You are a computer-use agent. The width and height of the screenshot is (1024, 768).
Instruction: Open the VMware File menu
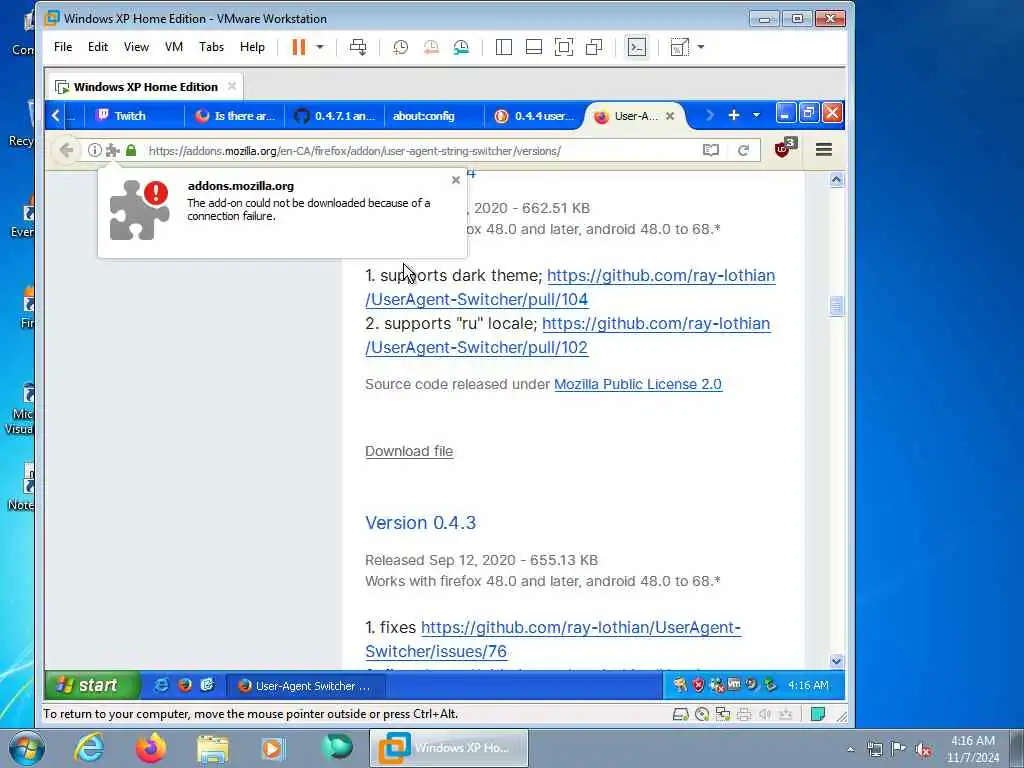click(x=63, y=47)
